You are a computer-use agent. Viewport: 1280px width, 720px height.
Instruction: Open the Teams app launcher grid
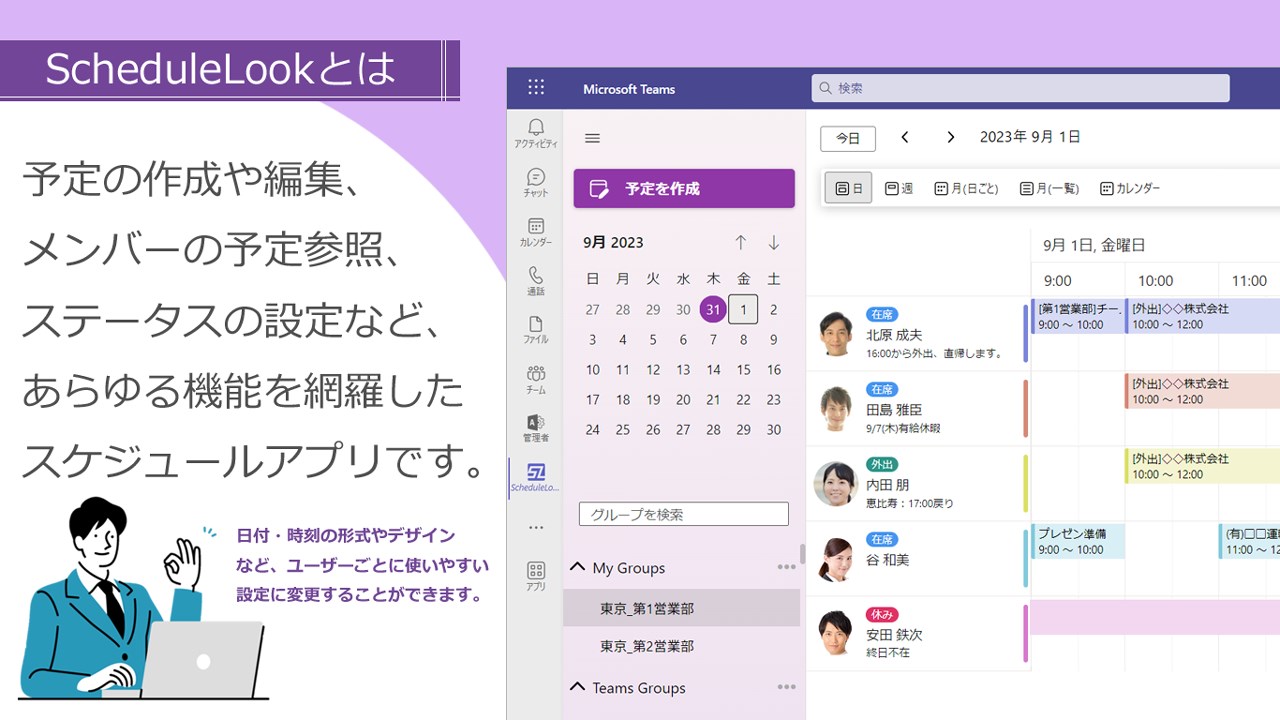536,88
